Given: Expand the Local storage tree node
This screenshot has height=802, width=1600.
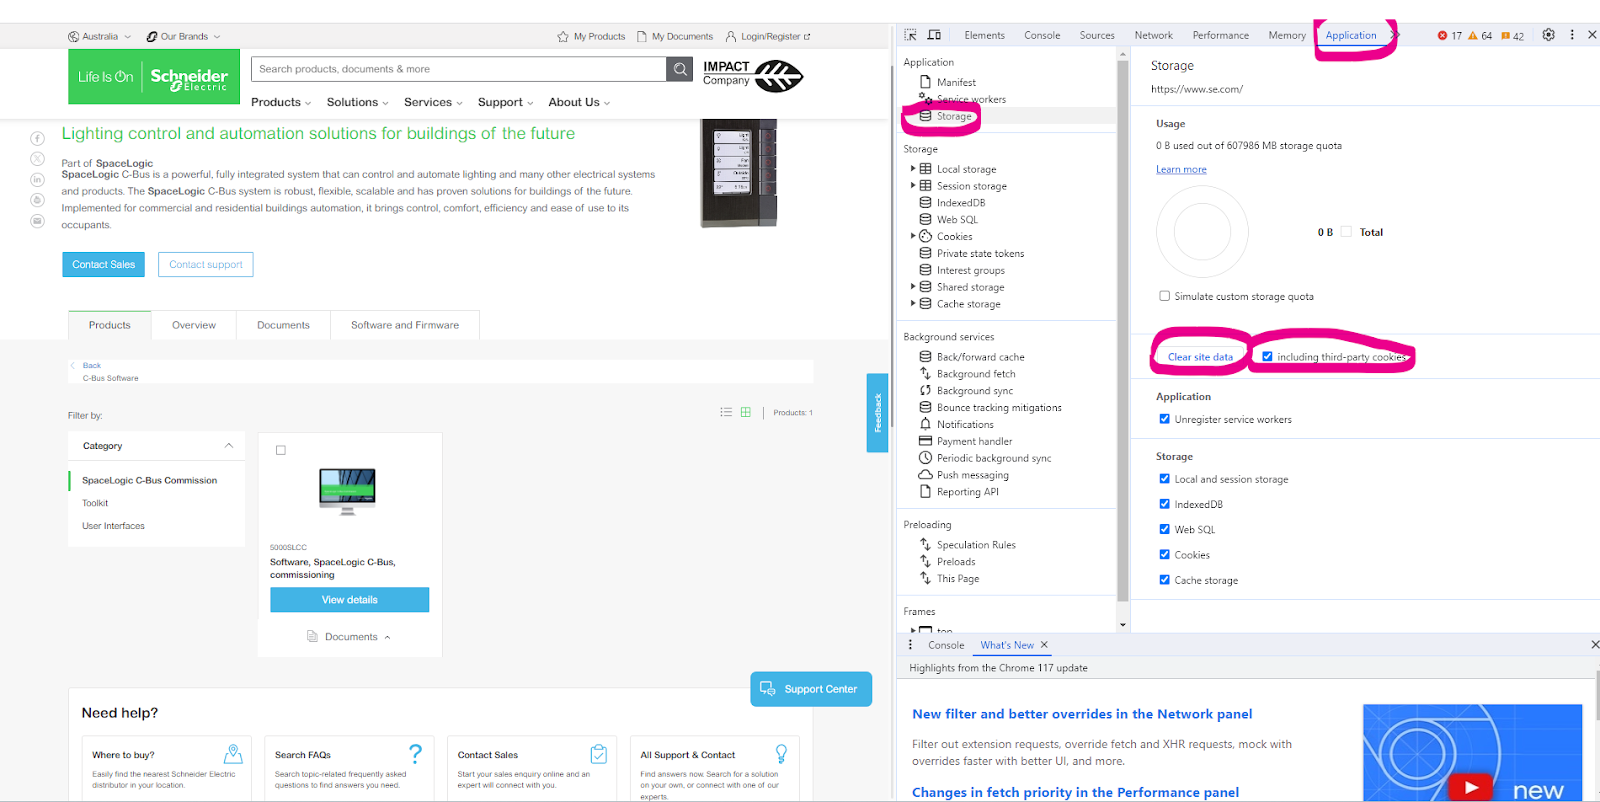Looking at the screenshot, I should tap(913, 169).
